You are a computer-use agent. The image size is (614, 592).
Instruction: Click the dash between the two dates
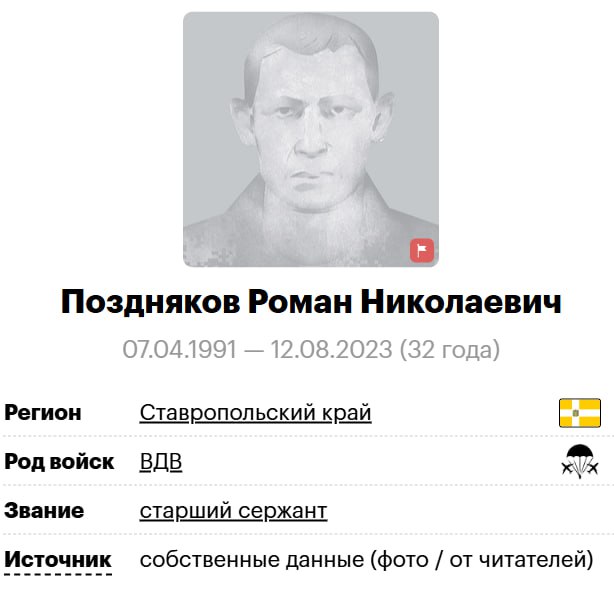click(x=254, y=350)
